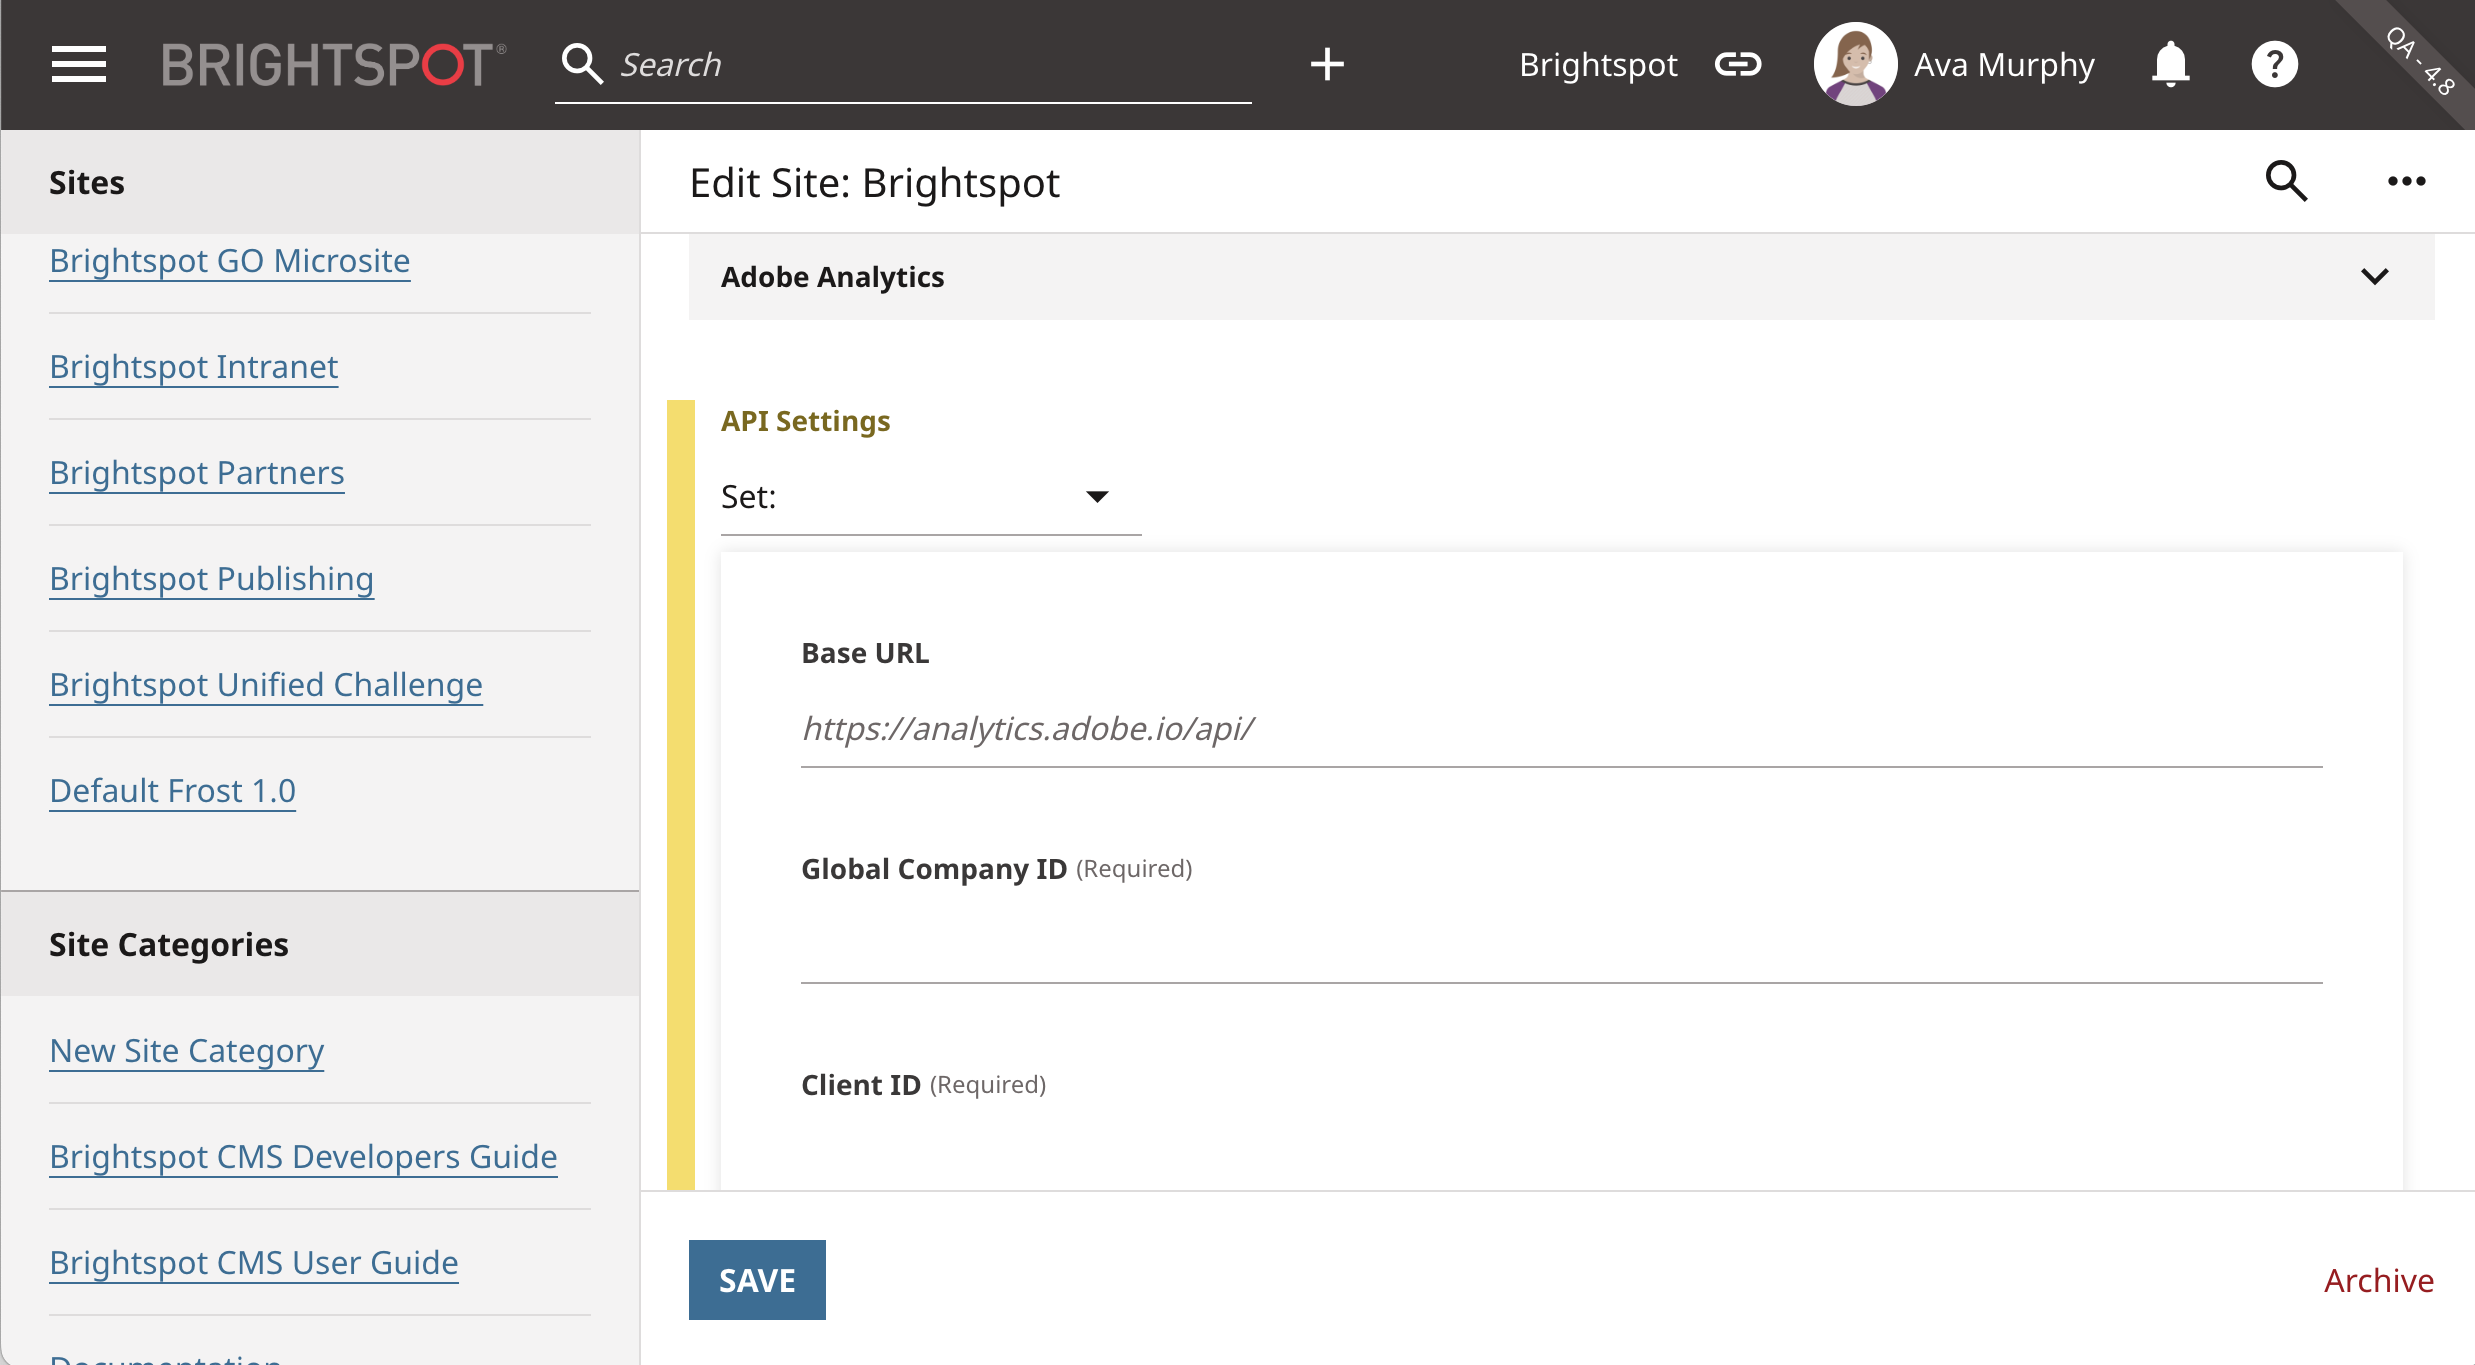Open the Default Frost 1.0 site

click(x=173, y=791)
